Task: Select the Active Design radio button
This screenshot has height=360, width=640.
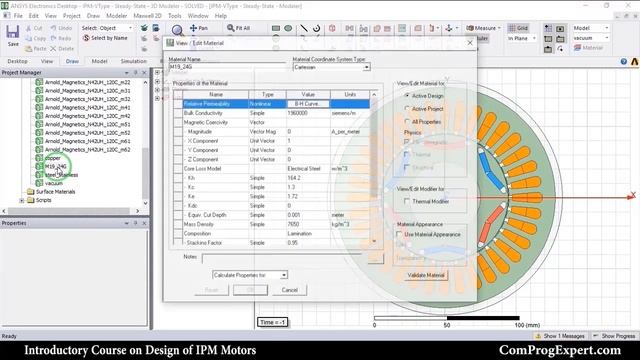Action: (407, 96)
